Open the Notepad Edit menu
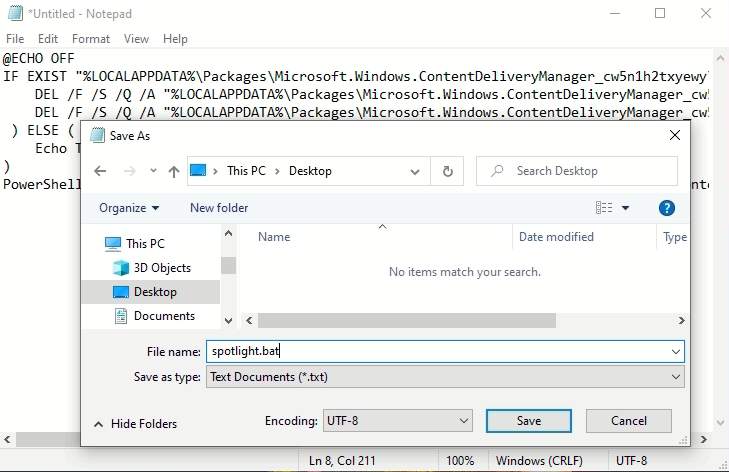Viewport: 729px width, 472px height. (48, 39)
